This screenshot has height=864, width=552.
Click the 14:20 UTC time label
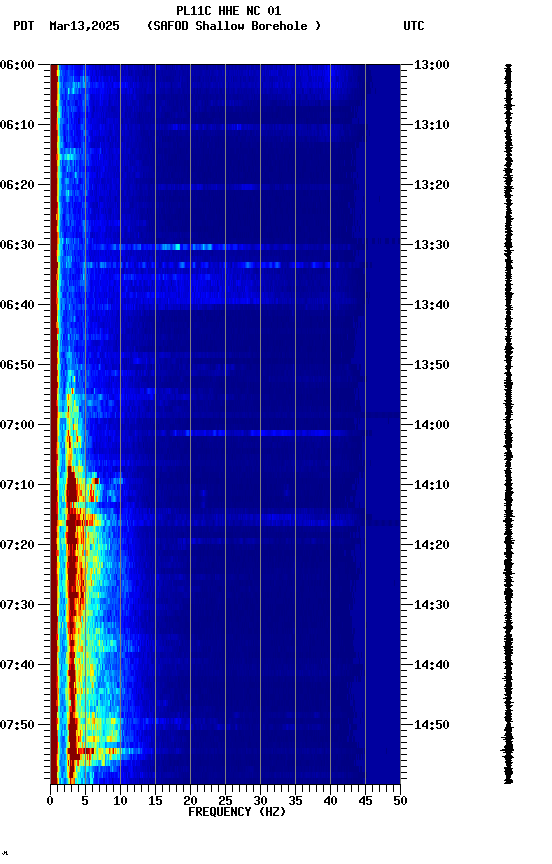pyautogui.click(x=432, y=545)
